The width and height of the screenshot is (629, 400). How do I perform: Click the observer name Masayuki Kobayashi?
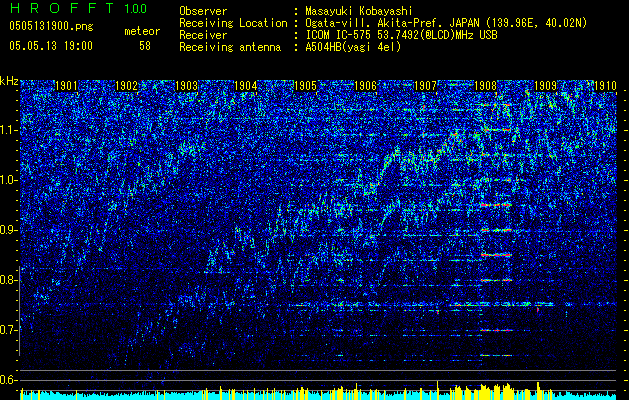point(359,11)
